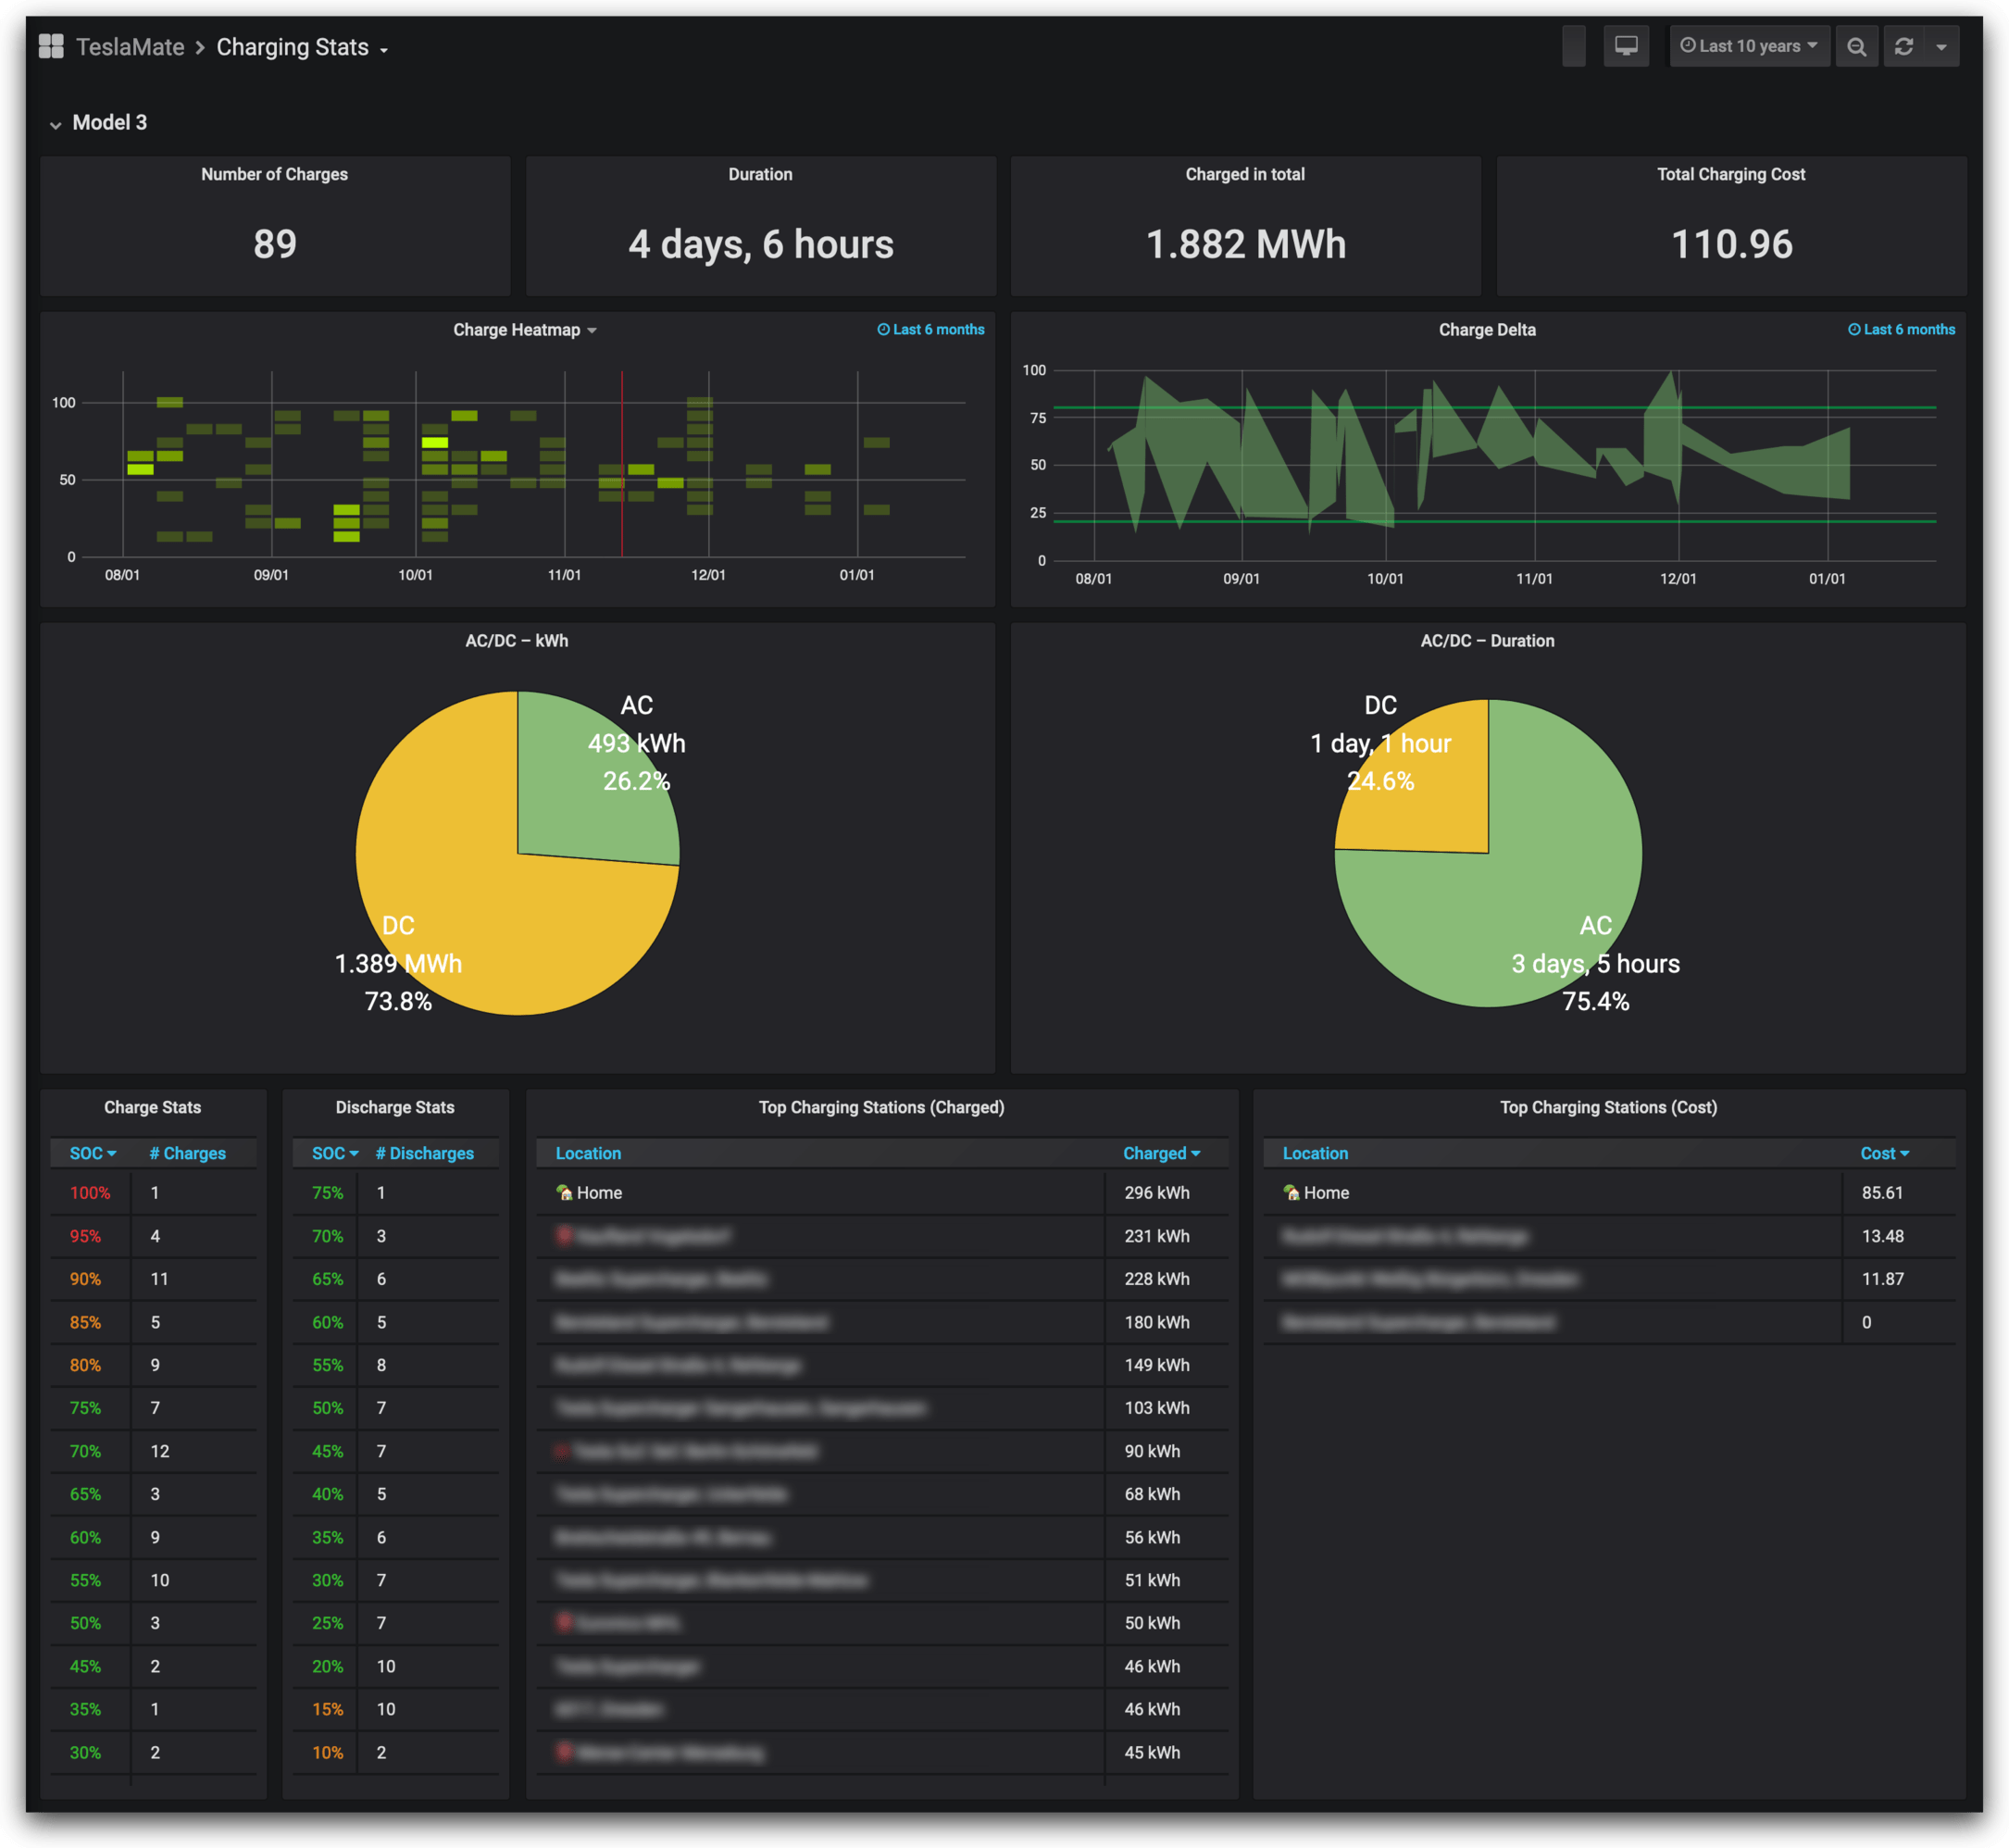The height and width of the screenshot is (1848, 2009).
Task: Collapse the Model 3 row
Action: tap(56, 124)
